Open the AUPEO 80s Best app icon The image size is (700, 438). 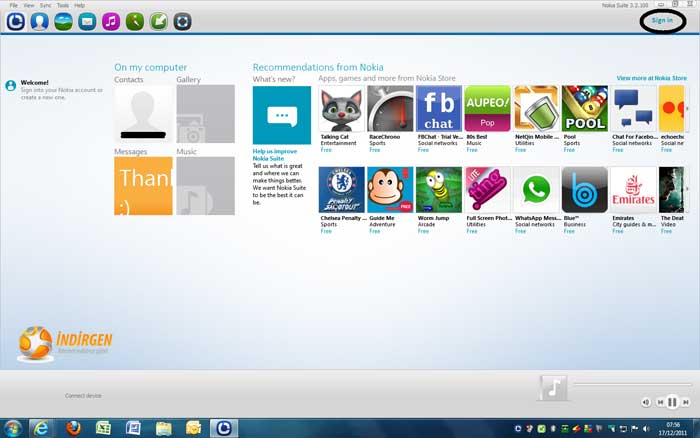[x=488, y=108]
